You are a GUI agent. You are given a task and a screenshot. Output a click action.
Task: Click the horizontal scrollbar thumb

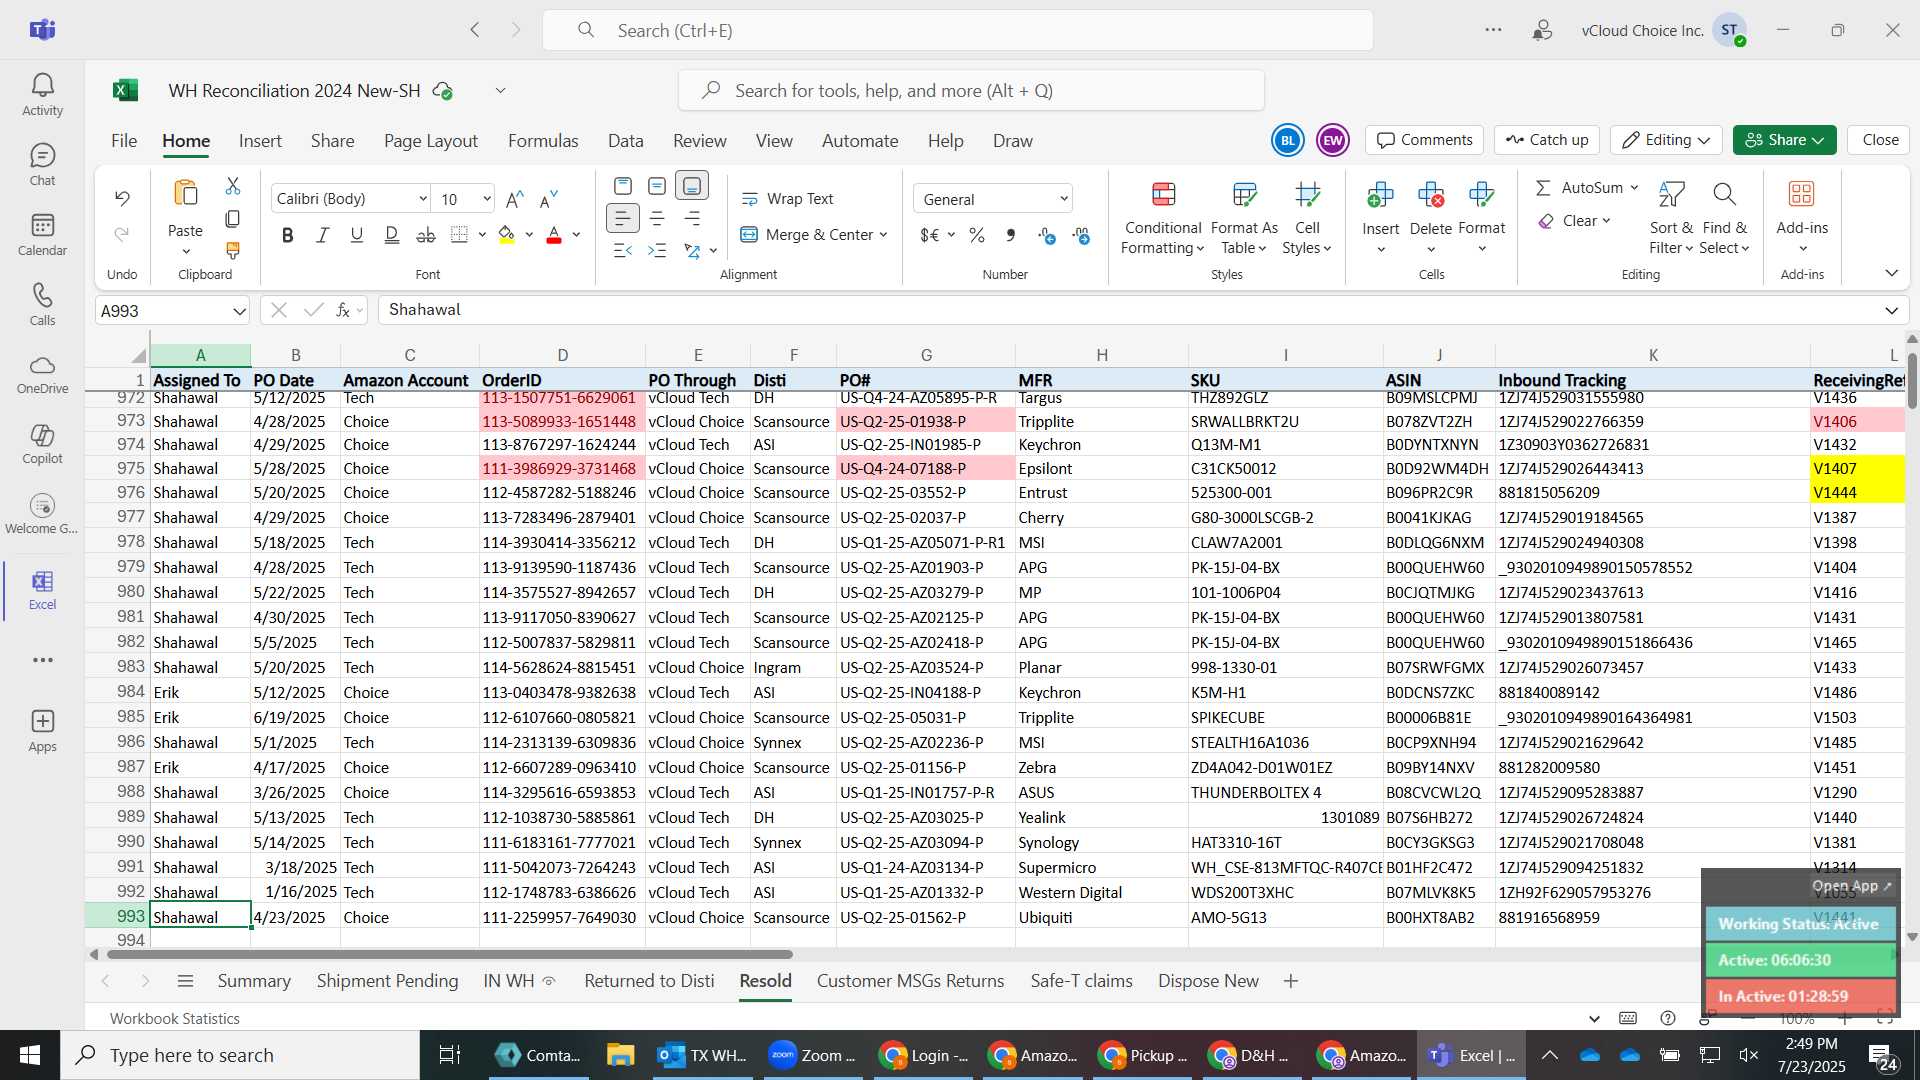click(449, 954)
